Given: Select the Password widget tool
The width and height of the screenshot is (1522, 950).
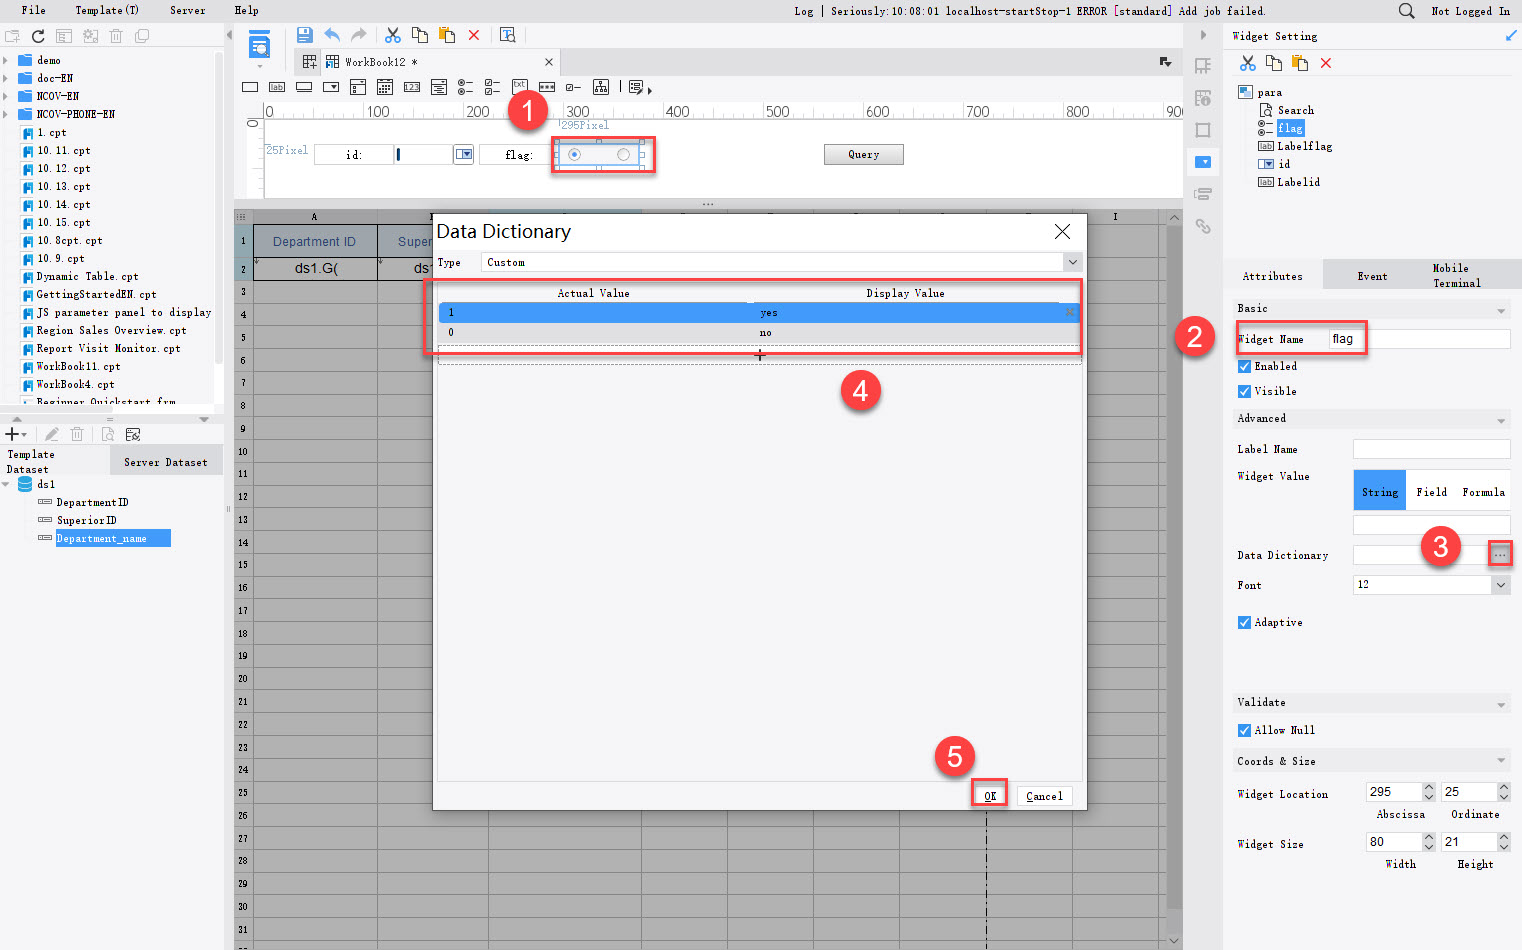Looking at the screenshot, I should click(x=546, y=87).
